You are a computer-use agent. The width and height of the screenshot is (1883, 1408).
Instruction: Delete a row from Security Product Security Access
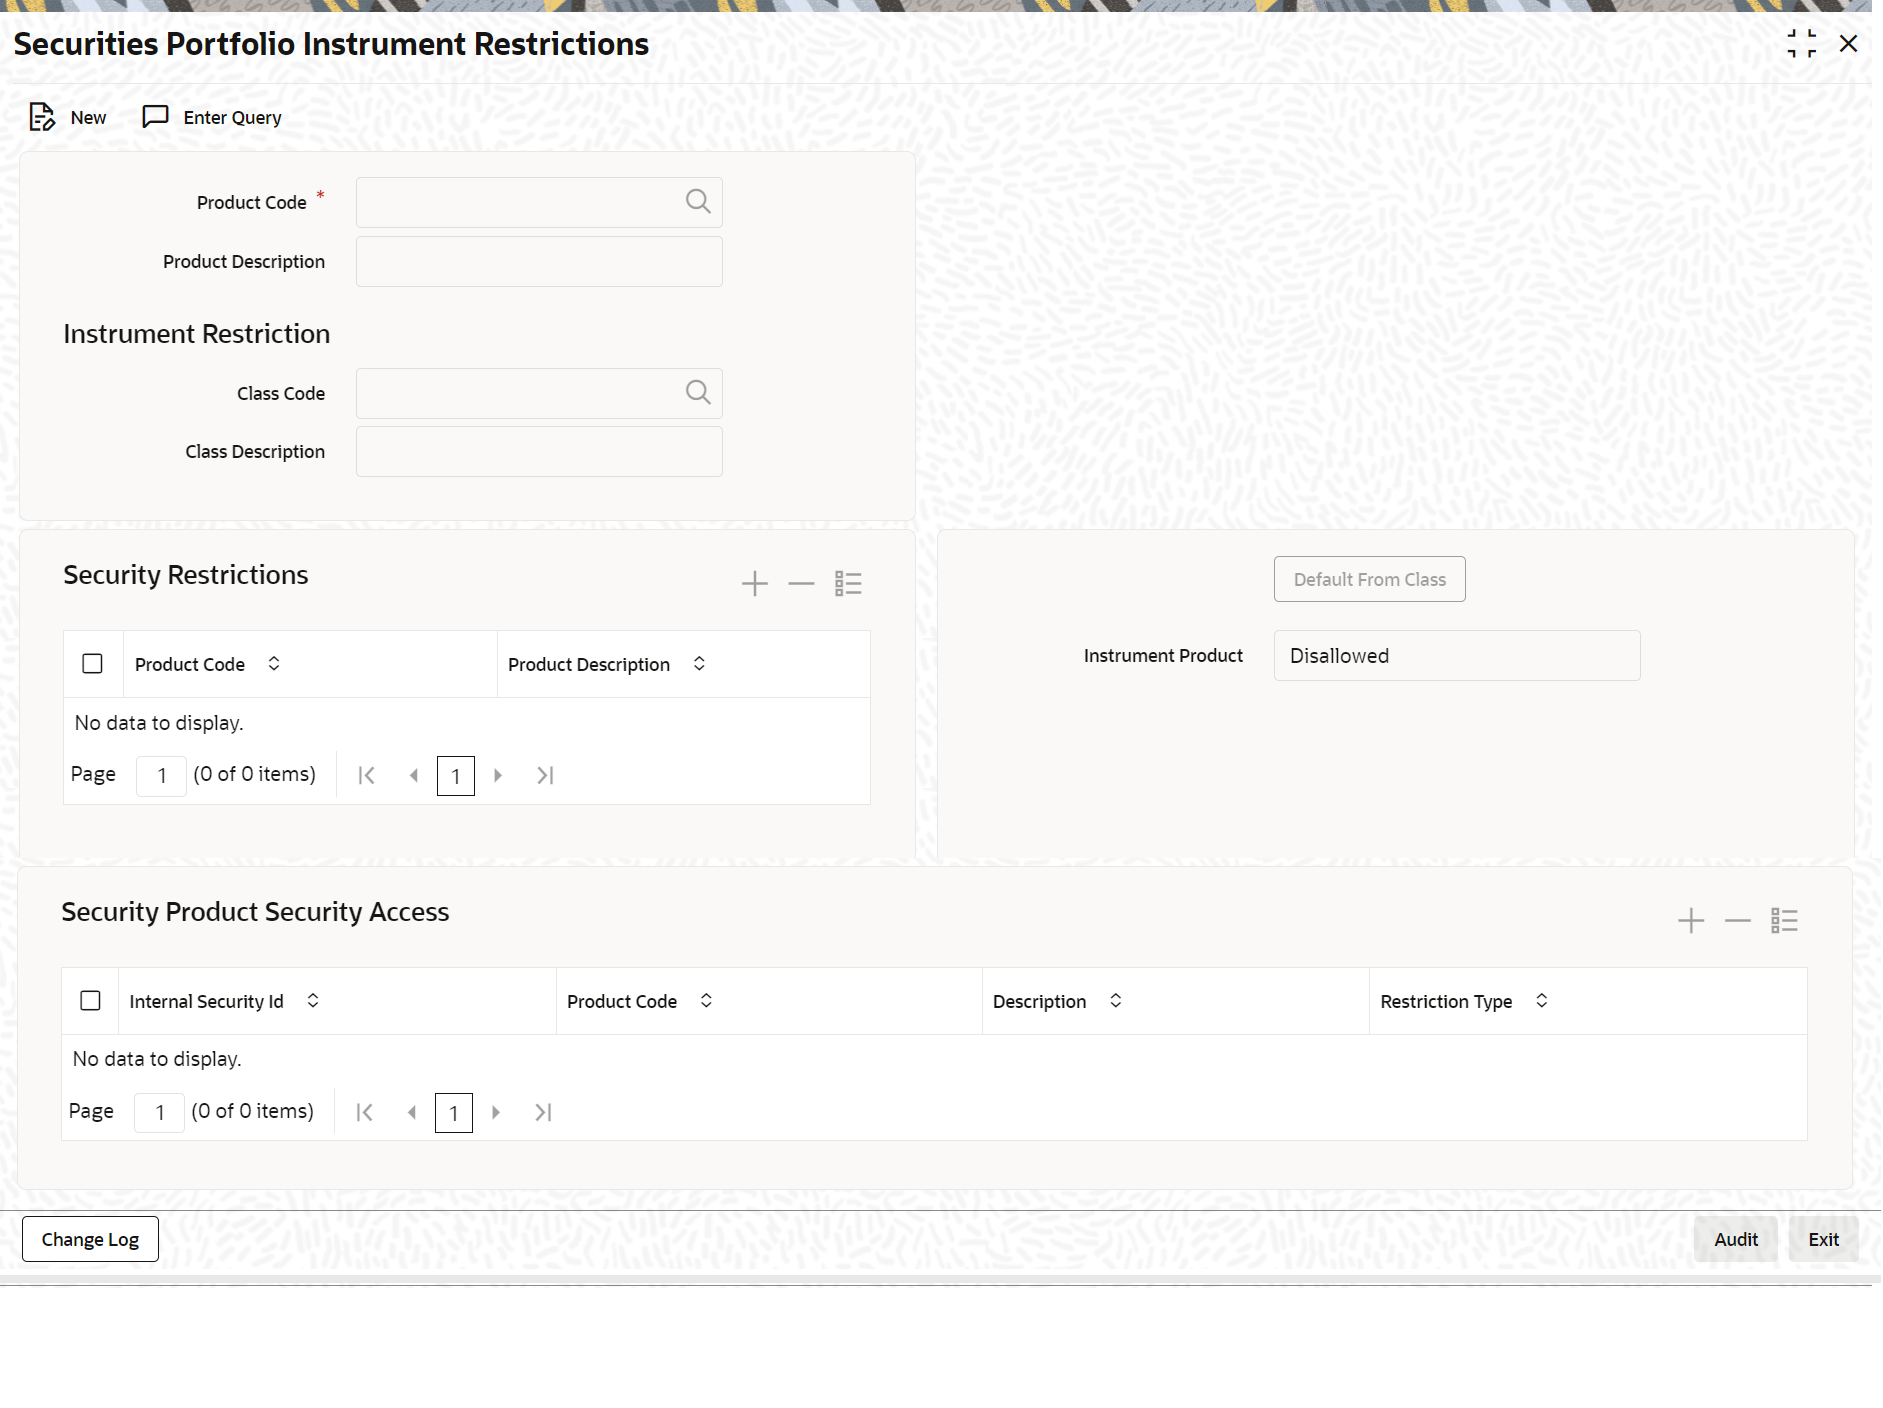(x=1738, y=920)
